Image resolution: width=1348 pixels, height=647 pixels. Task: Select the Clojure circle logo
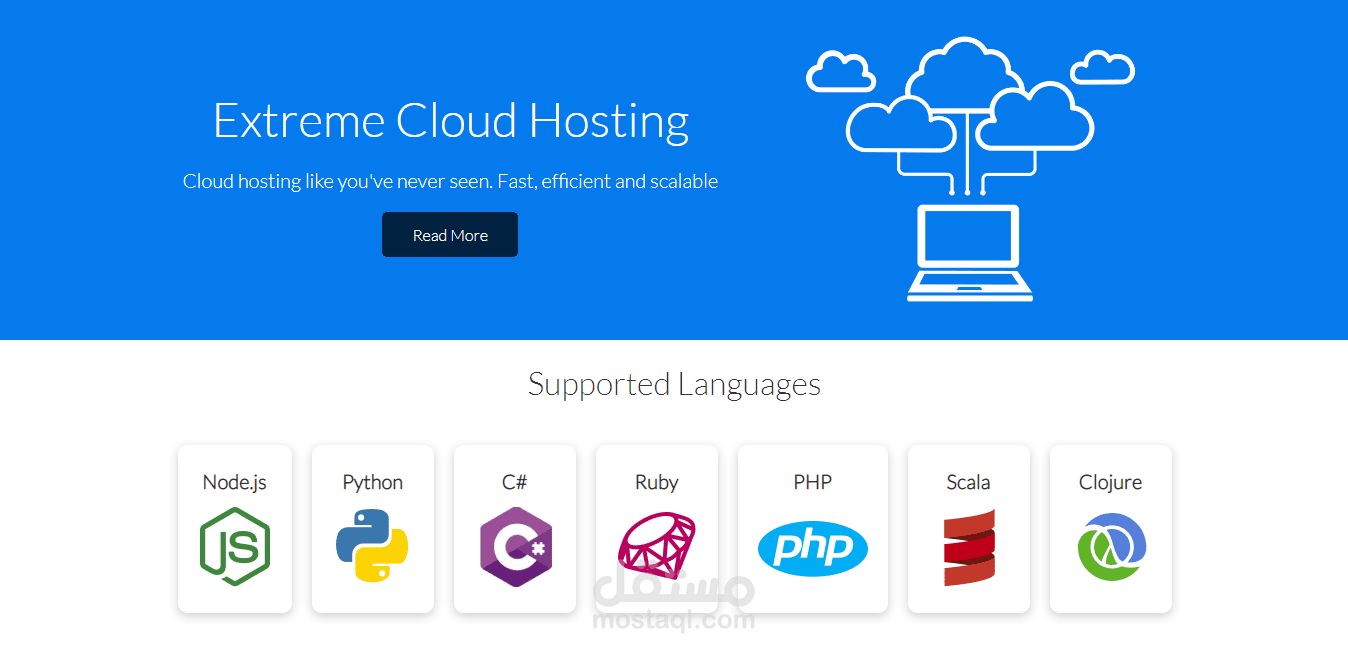click(1111, 546)
